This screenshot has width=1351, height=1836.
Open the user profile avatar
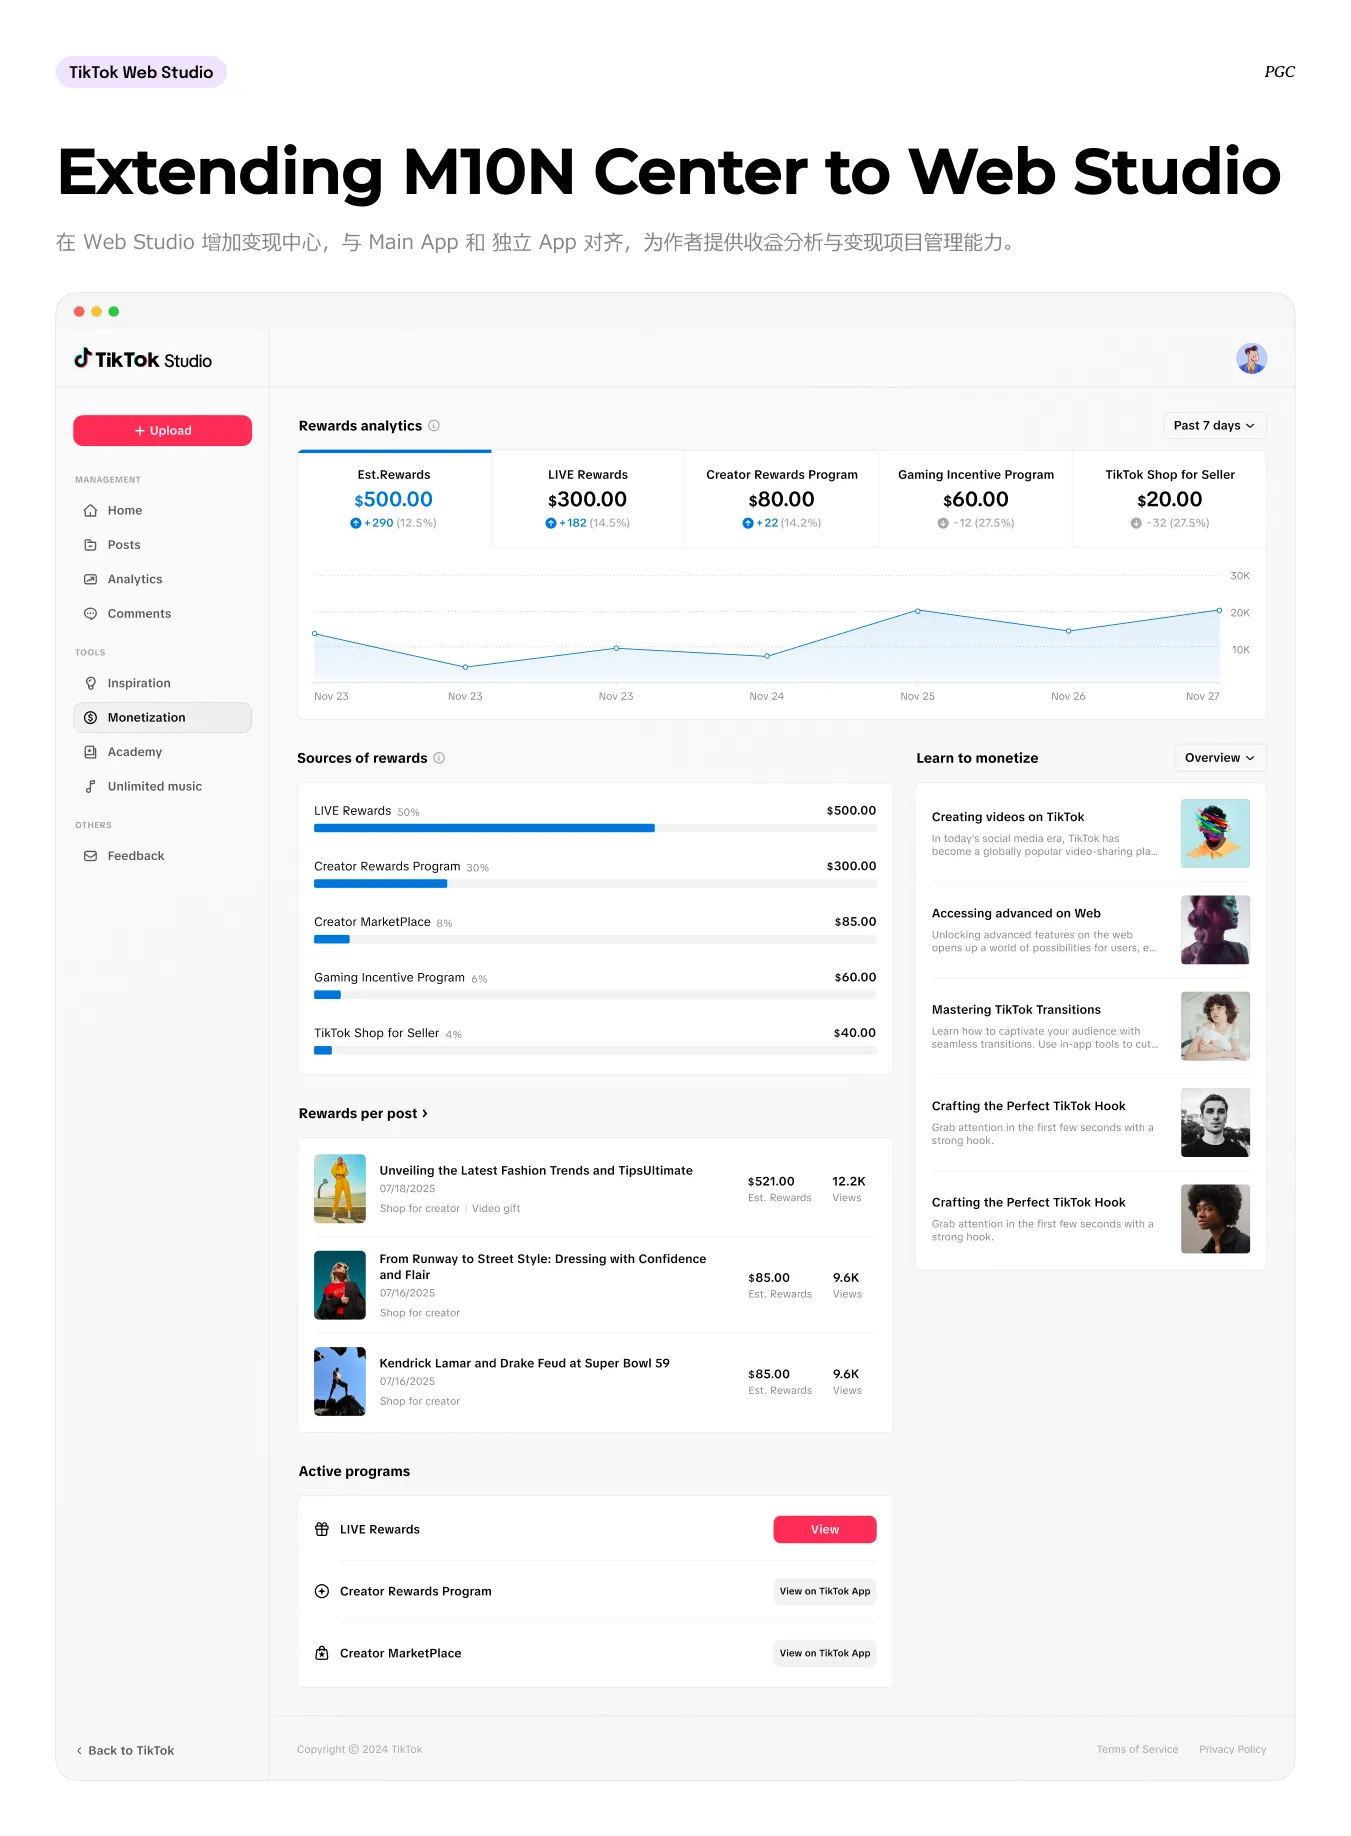[1251, 358]
